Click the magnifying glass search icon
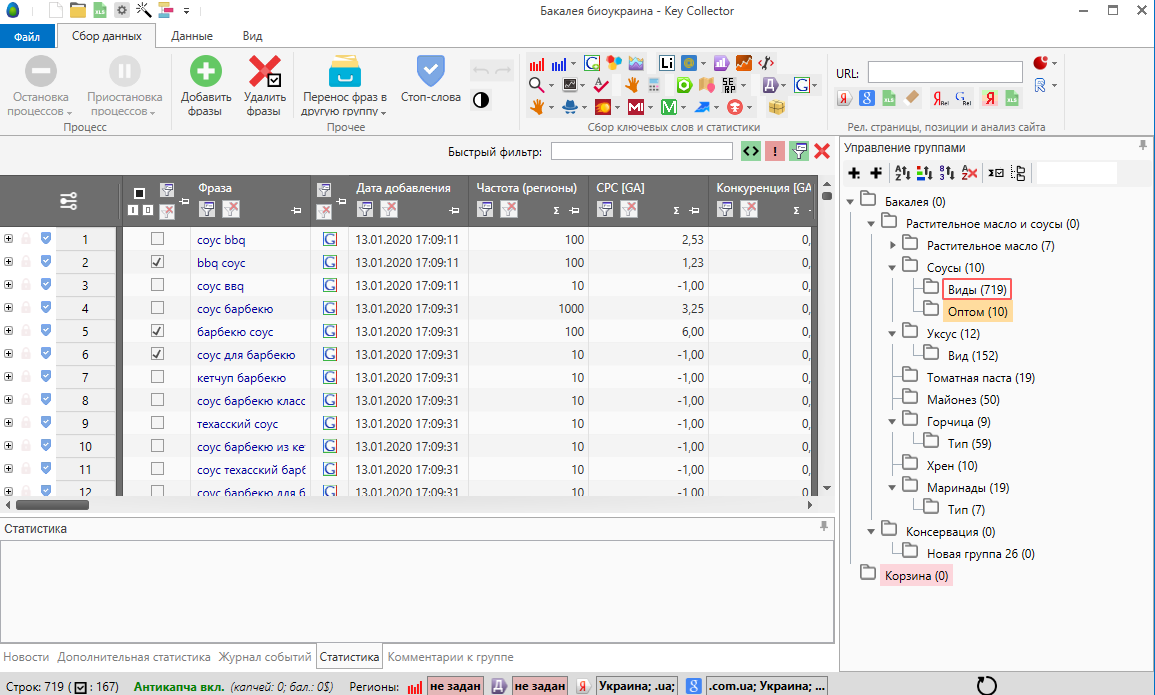 [536, 85]
